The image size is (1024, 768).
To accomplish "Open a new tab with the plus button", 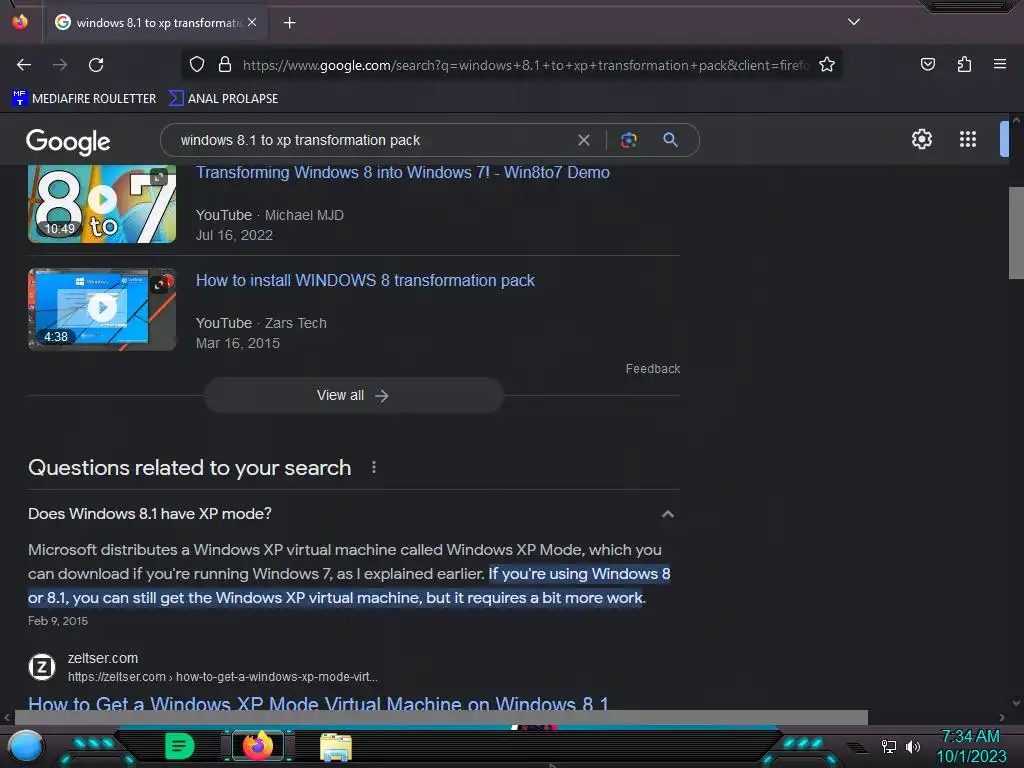I will click(289, 23).
